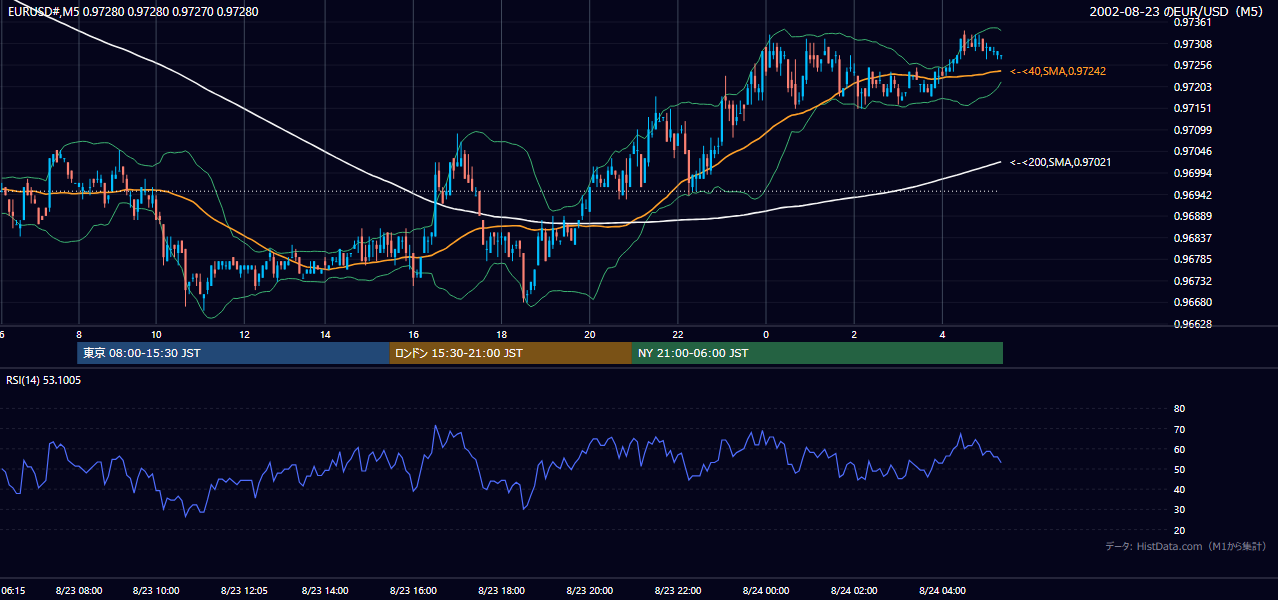The width and height of the screenshot is (1278, 600).
Task: Click the 8/23 16:00 time label
Action: point(414,591)
